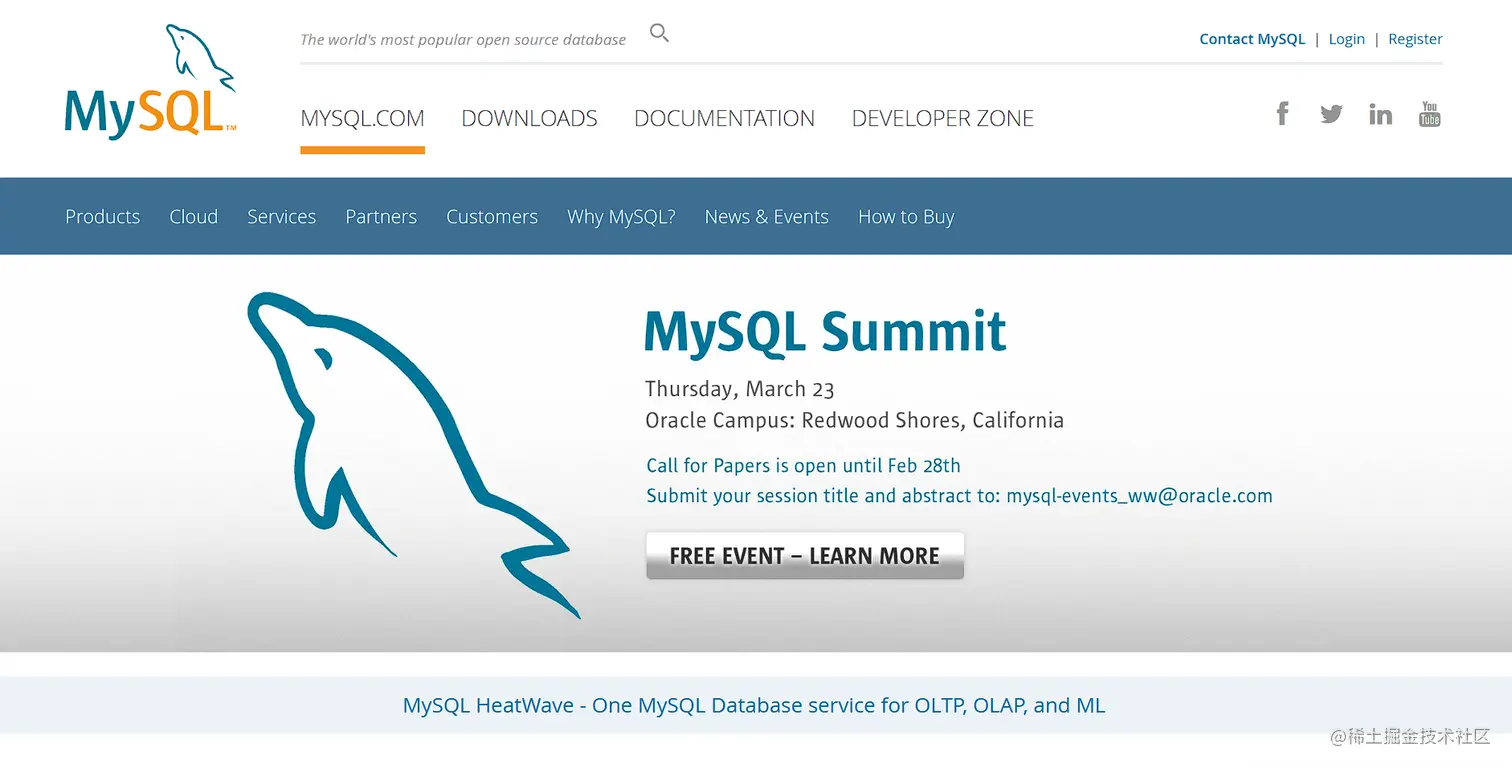Click the Oracle Campus: Redwood Shores location text
This screenshot has width=1512, height=768.
854,420
